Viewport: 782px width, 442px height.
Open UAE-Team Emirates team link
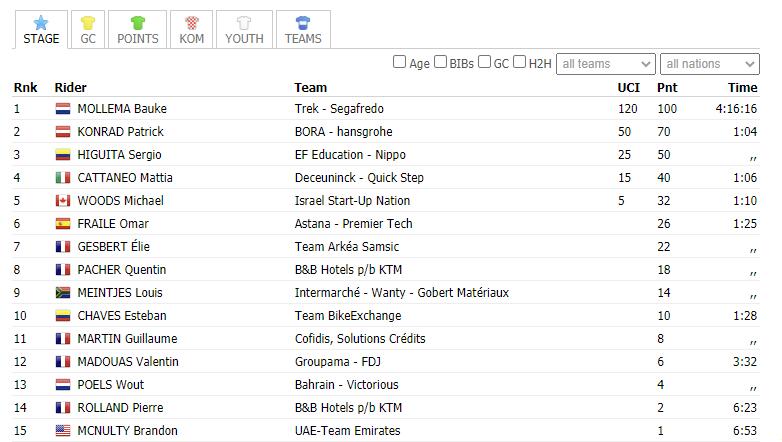[x=348, y=431]
